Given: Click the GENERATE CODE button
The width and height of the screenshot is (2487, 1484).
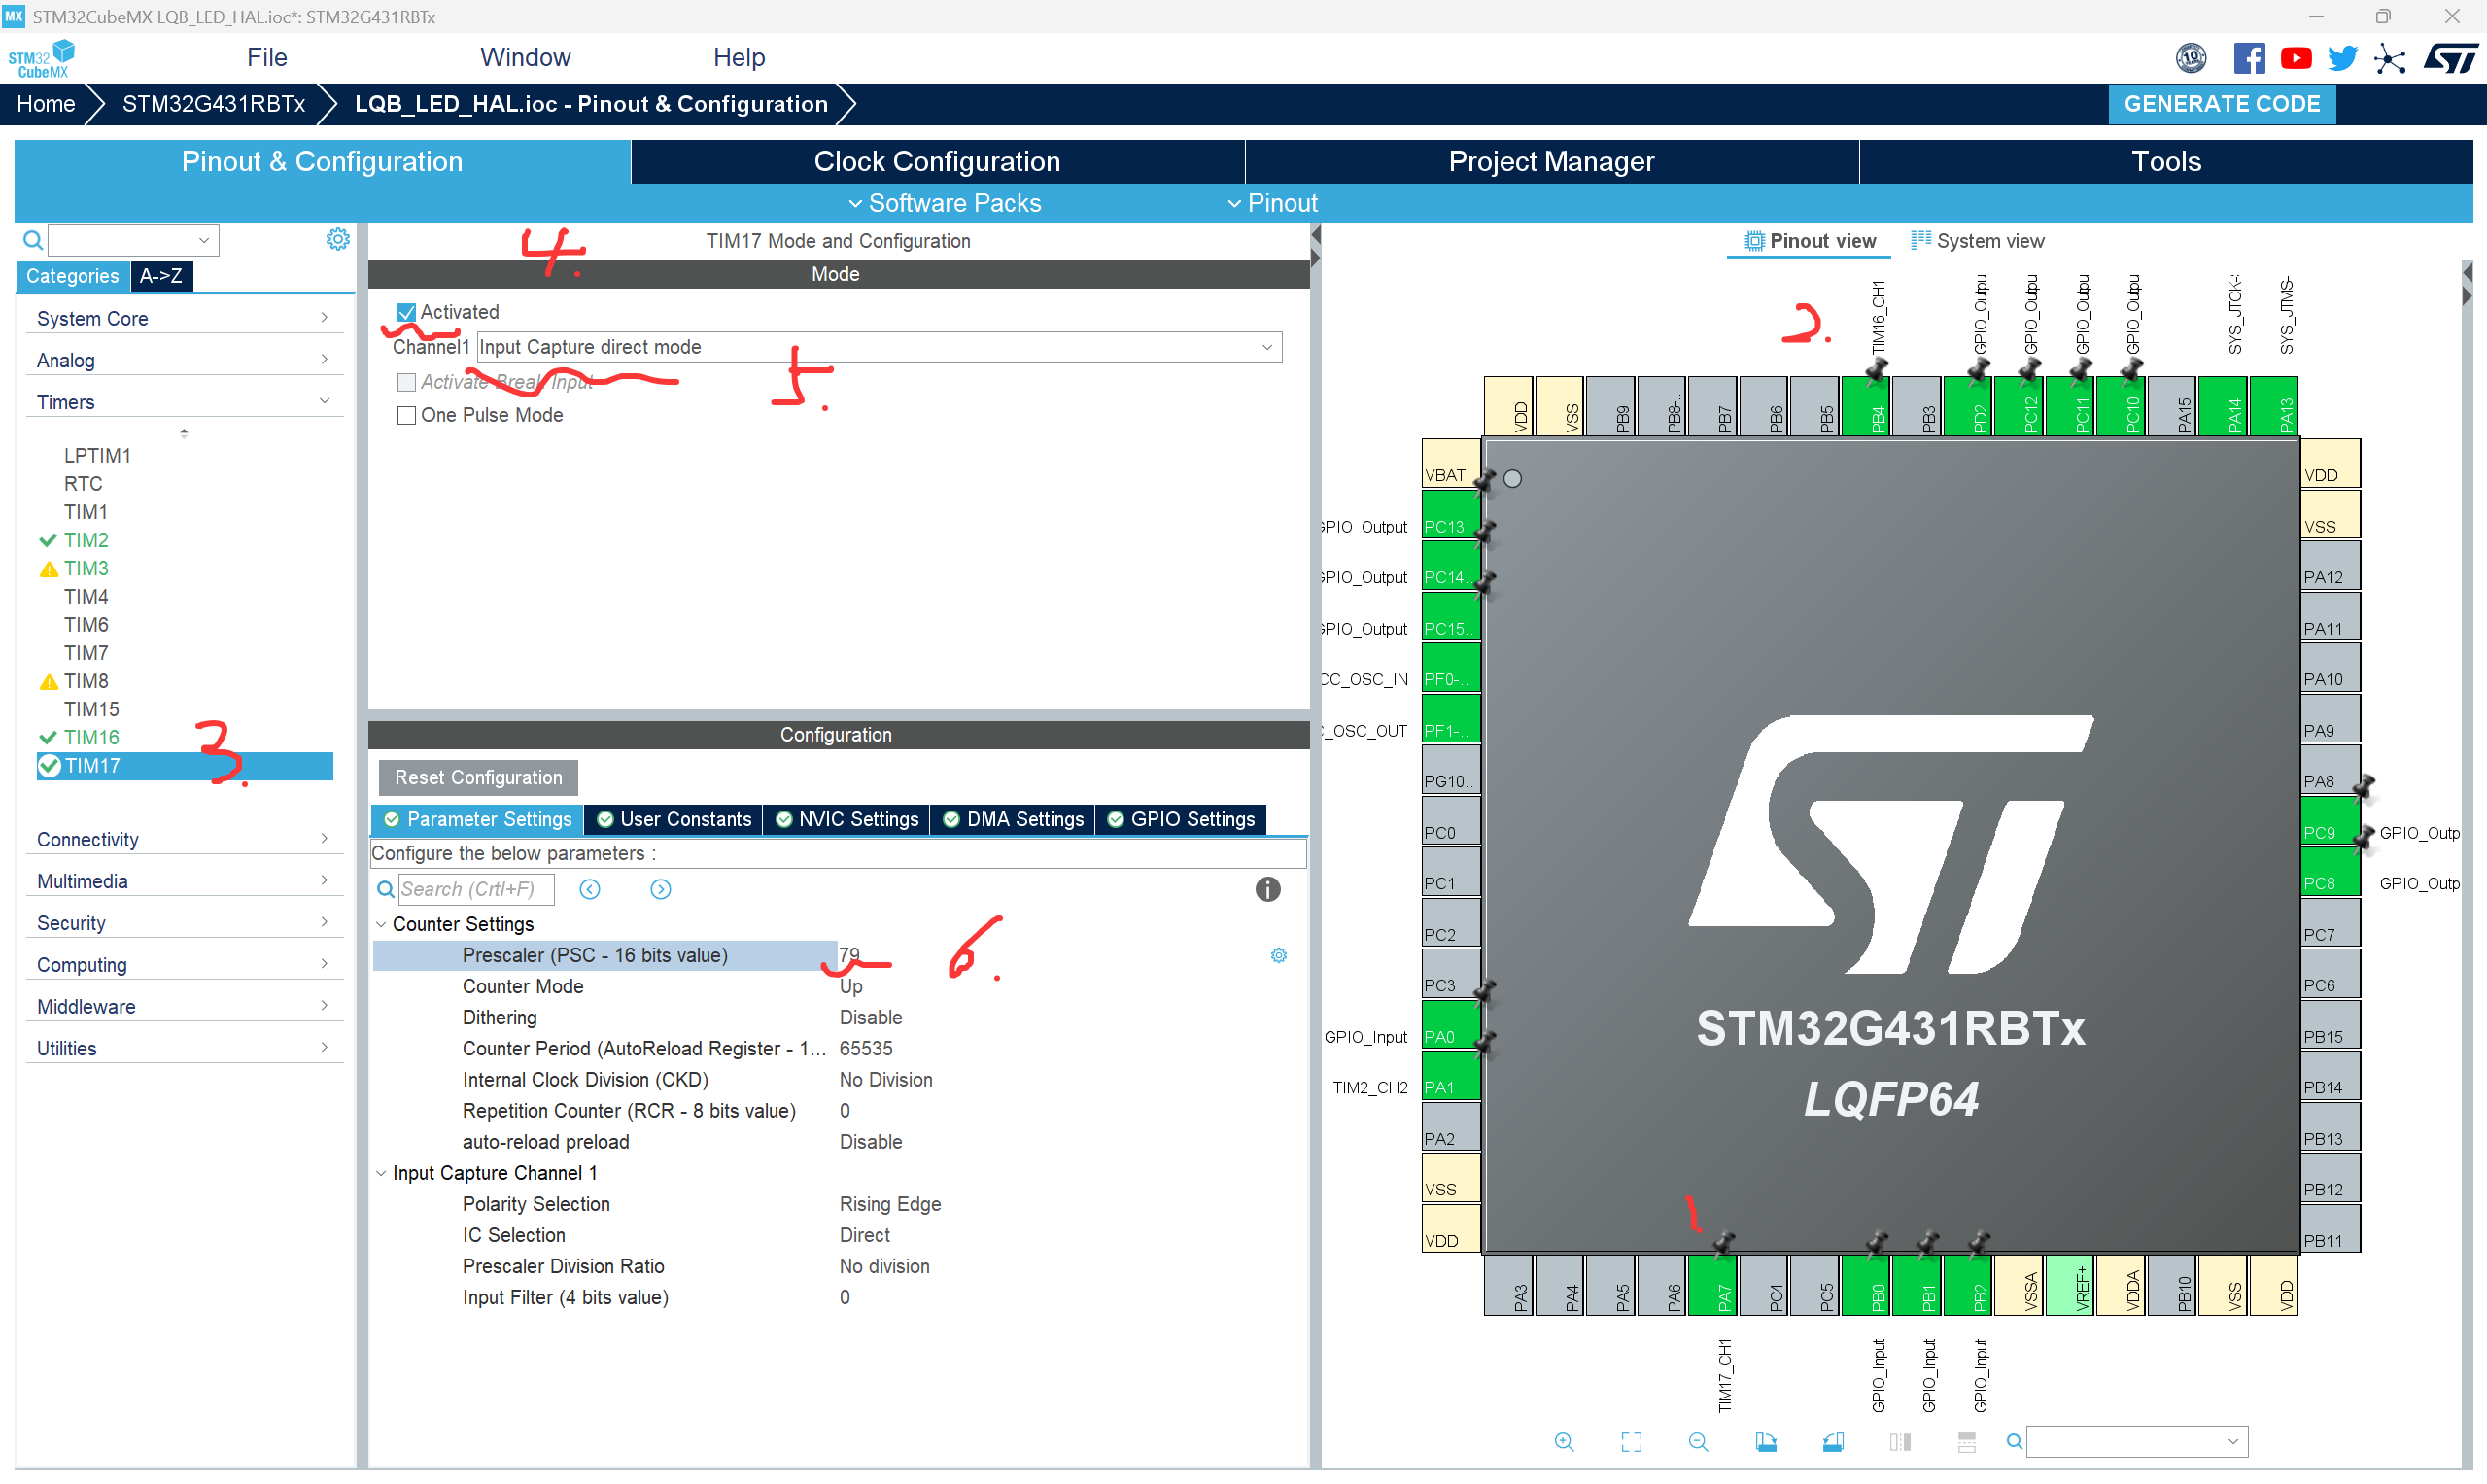Looking at the screenshot, I should tap(2221, 104).
